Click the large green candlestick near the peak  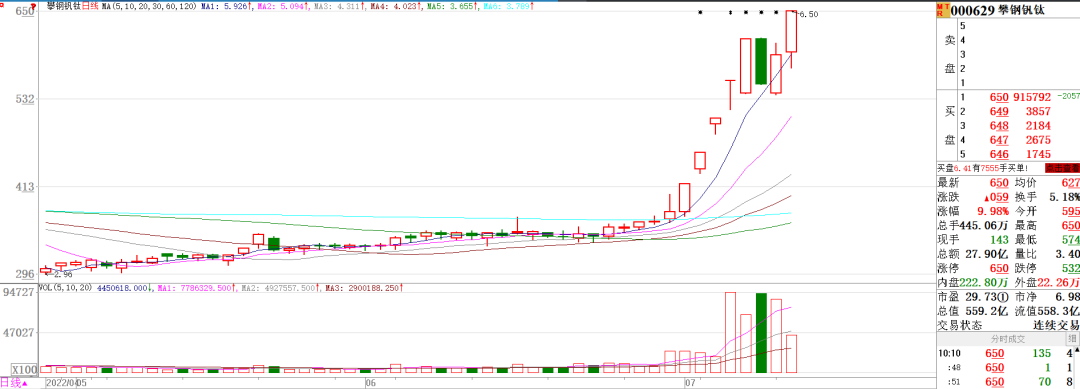pyautogui.click(x=760, y=61)
